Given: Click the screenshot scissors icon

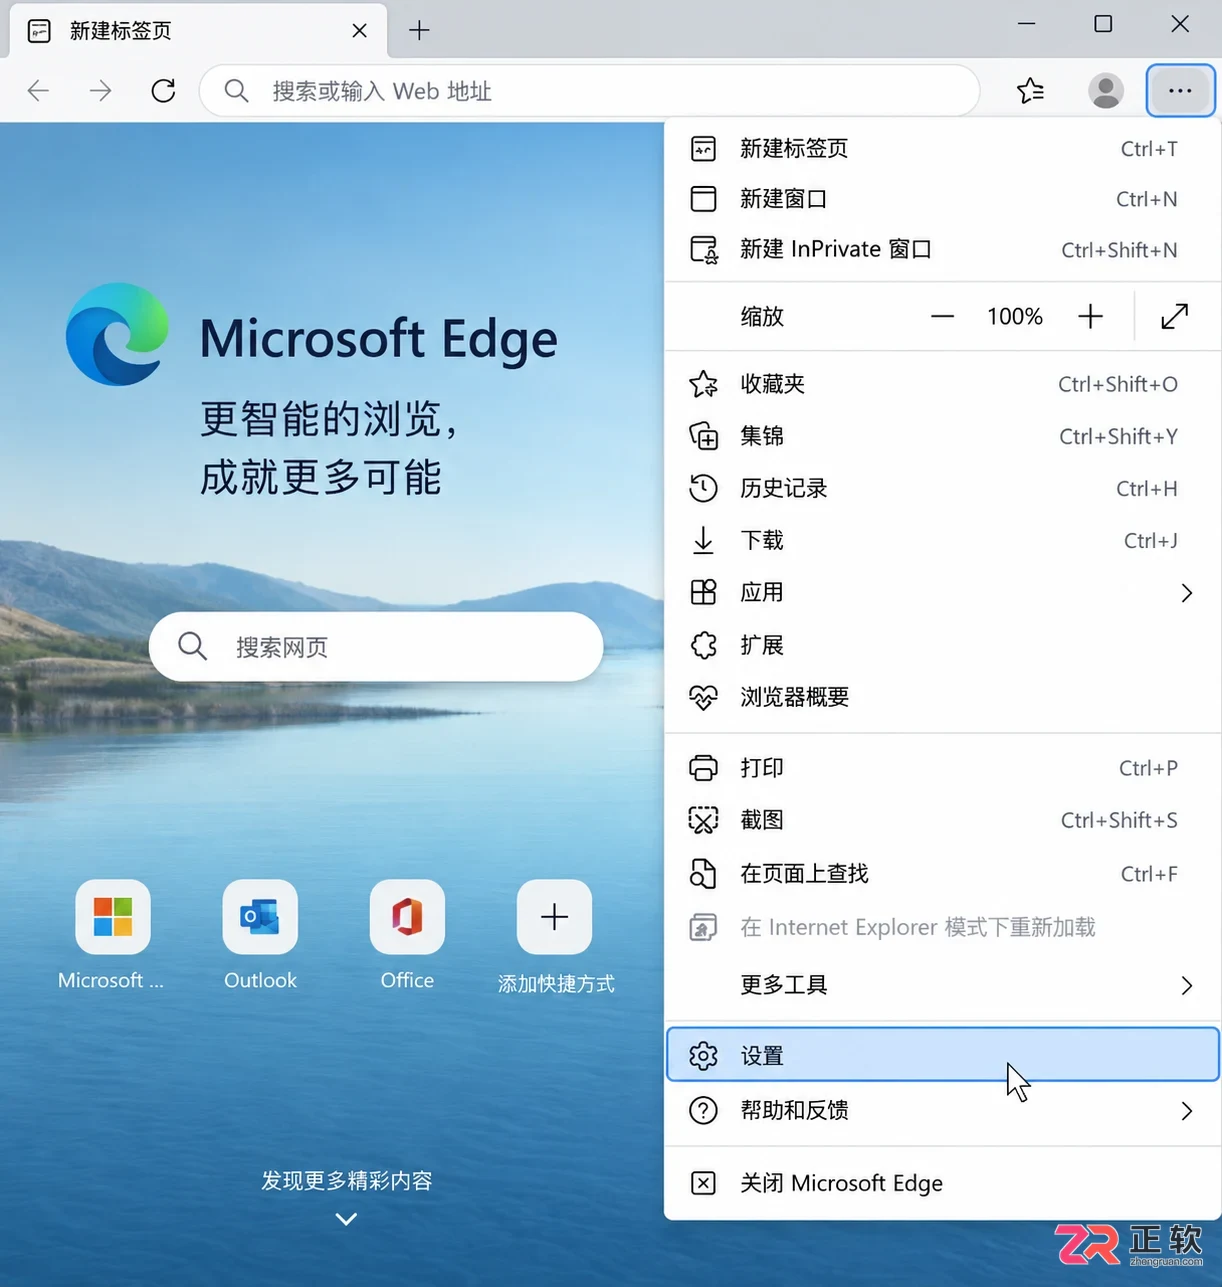Looking at the screenshot, I should pos(703,820).
